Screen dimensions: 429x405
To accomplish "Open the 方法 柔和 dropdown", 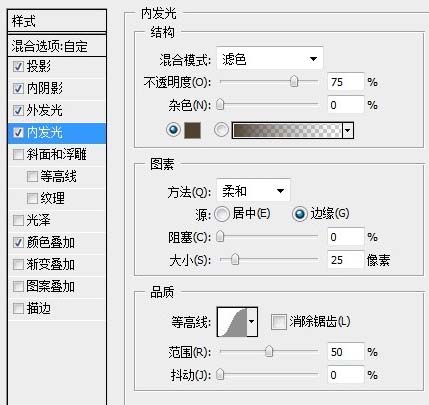I will tap(253, 191).
